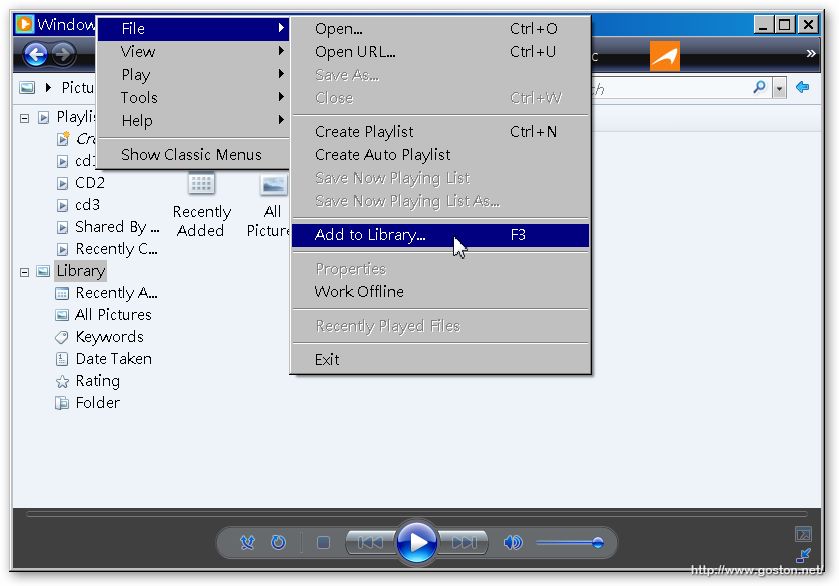
Task: Switch to compact mode icon
Action: coord(803,555)
